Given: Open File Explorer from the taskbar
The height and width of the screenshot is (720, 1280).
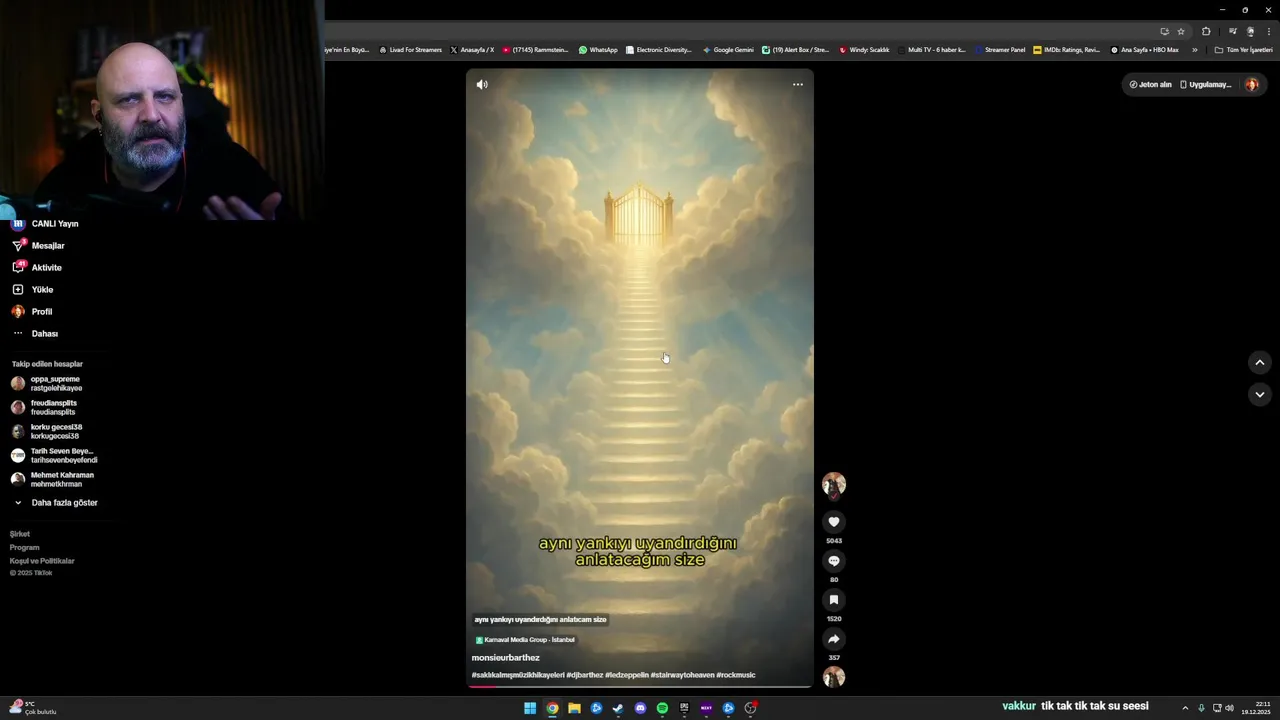Looking at the screenshot, I should tap(574, 708).
